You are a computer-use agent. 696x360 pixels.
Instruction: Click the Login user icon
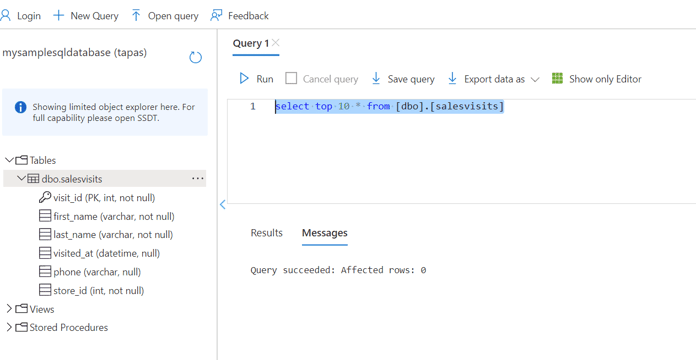point(5,16)
